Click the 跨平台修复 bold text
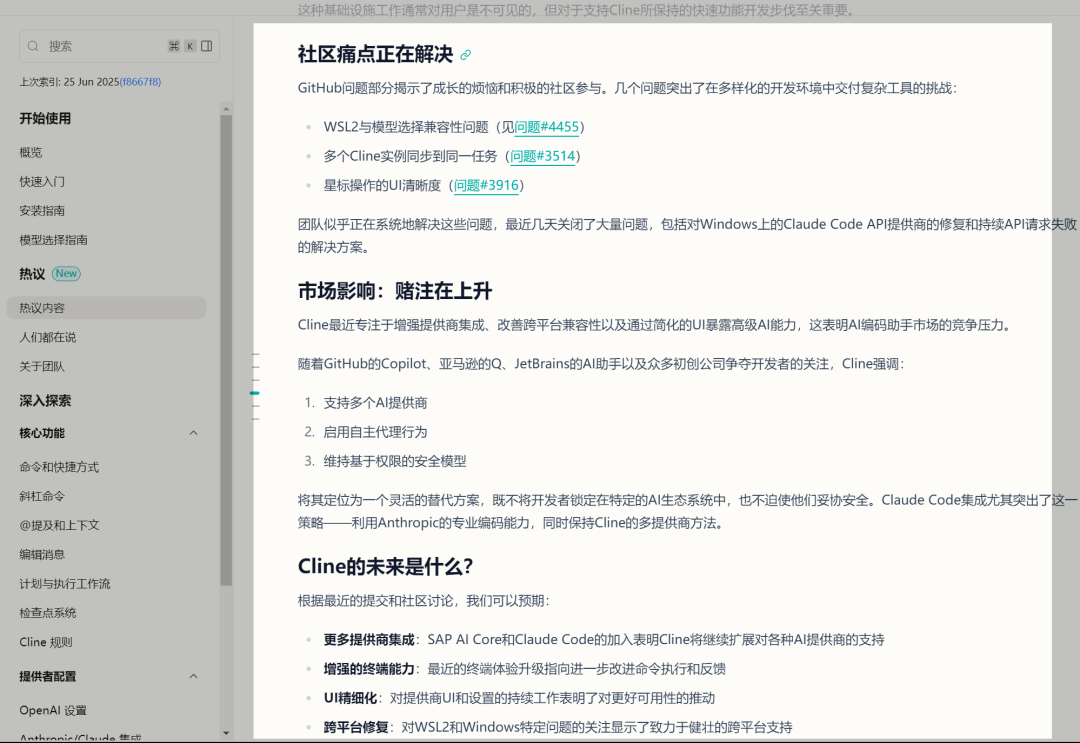The width and height of the screenshot is (1080, 743). [356, 727]
